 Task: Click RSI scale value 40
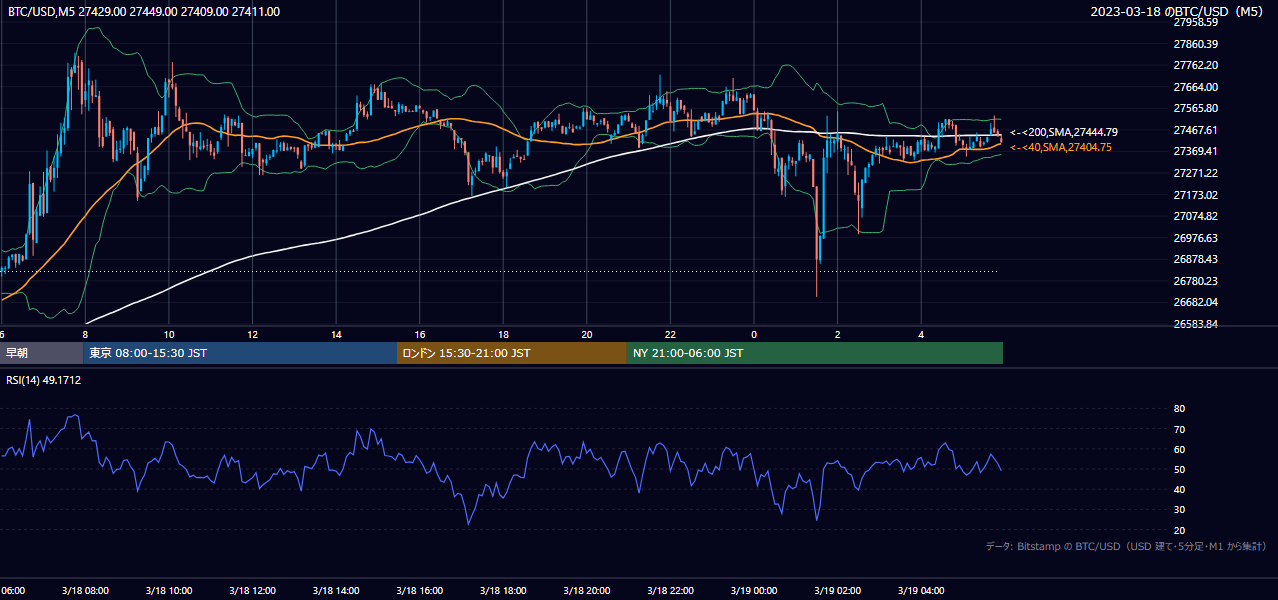[x=1180, y=489]
